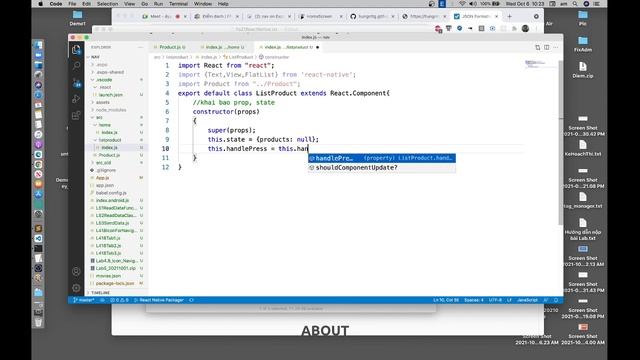Open the Manage gear in activity bar
640x360 pixels.
(76, 288)
